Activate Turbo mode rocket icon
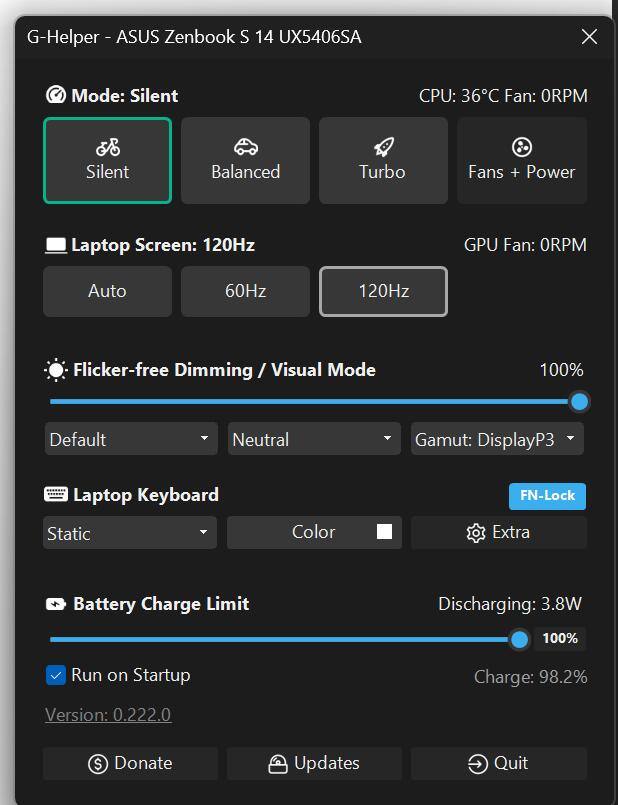This screenshot has width=618, height=805. coord(383,147)
